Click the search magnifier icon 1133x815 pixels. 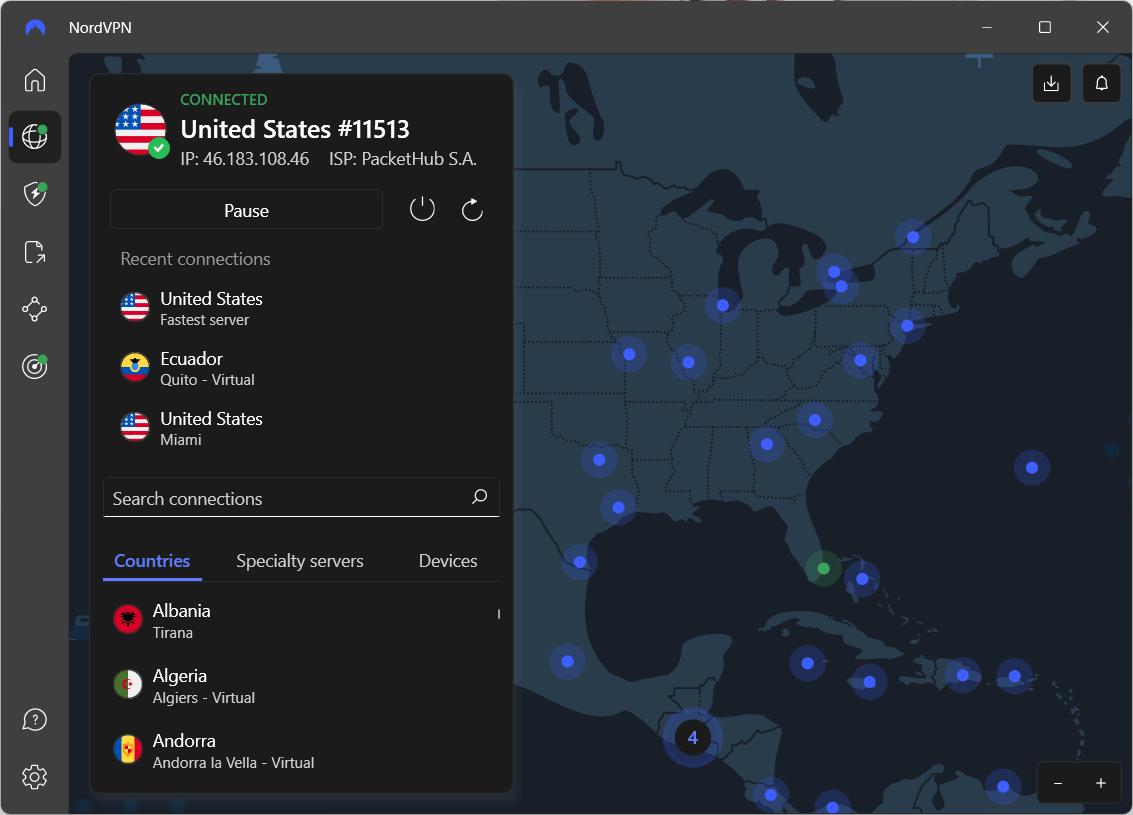[x=480, y=496]
